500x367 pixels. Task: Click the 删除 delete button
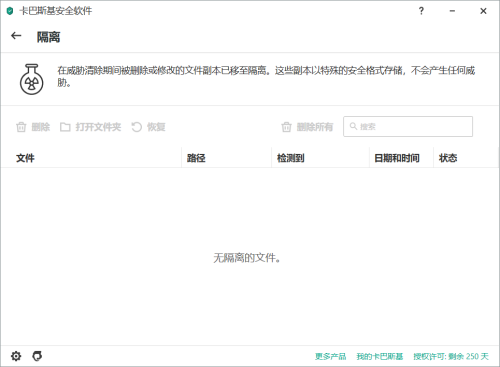(x=33, y=127)
